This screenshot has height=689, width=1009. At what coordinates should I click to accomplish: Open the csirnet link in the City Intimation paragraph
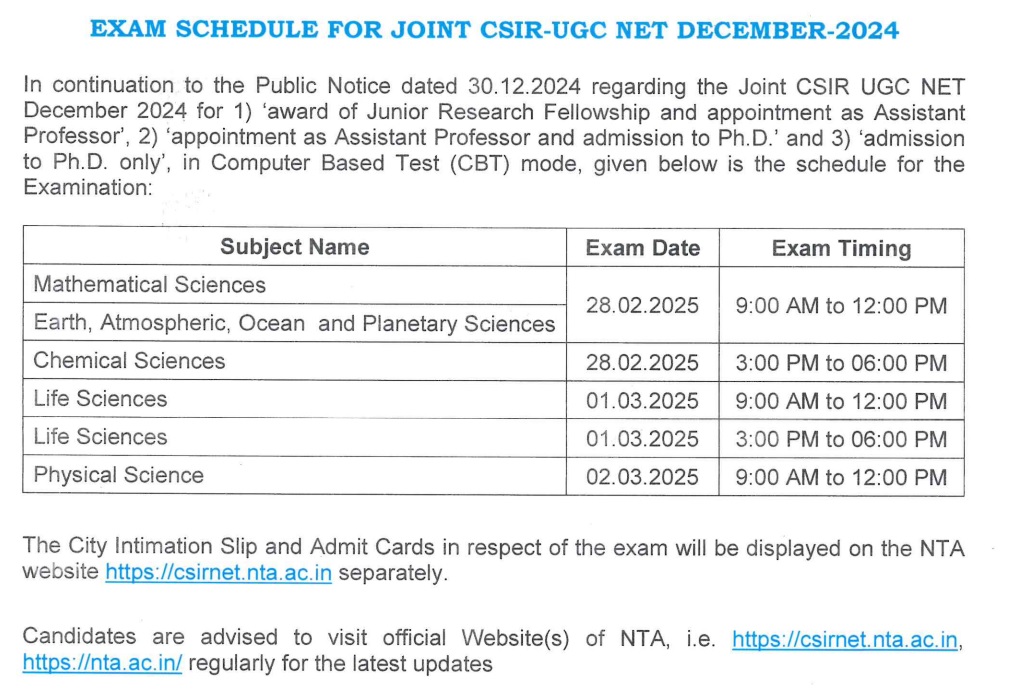click(x=218, y=573)
